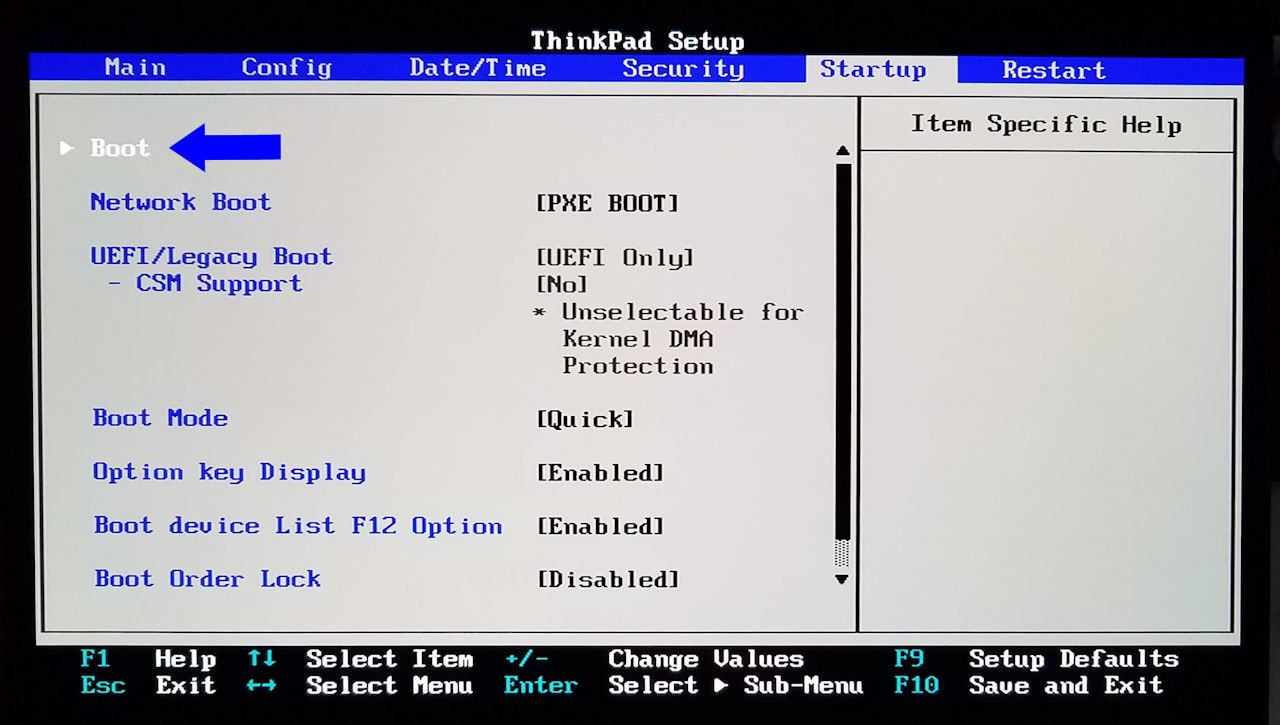Open the Boot sub-menu entry

coord(120,148)
